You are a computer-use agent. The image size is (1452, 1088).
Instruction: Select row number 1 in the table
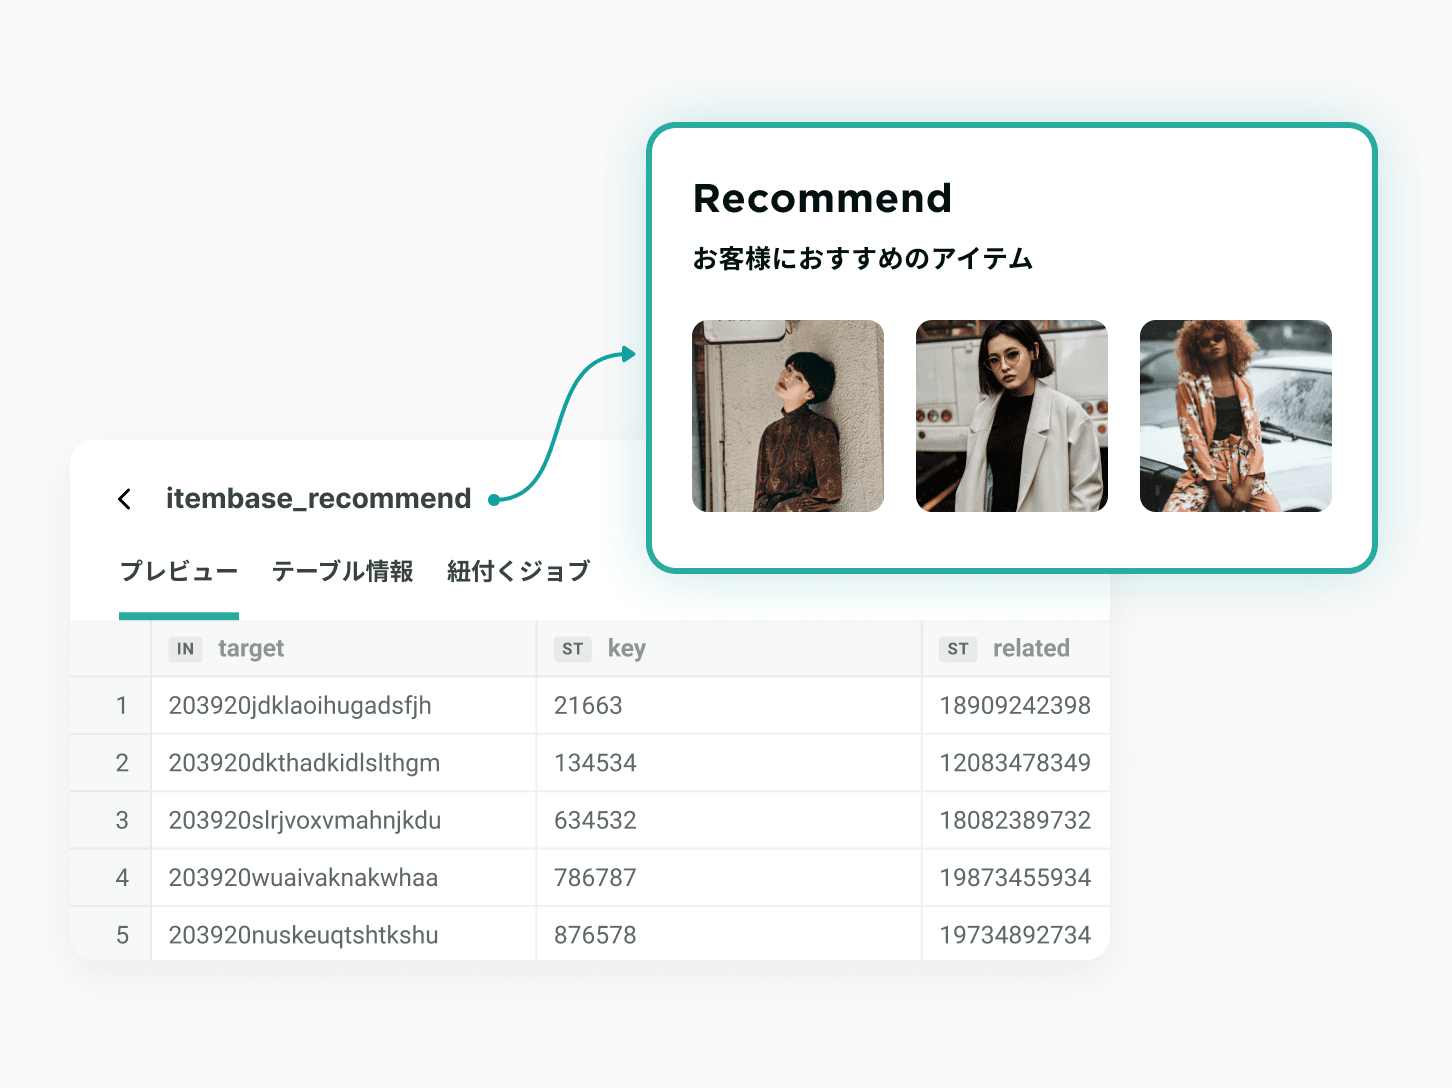[x=122, y=706]
